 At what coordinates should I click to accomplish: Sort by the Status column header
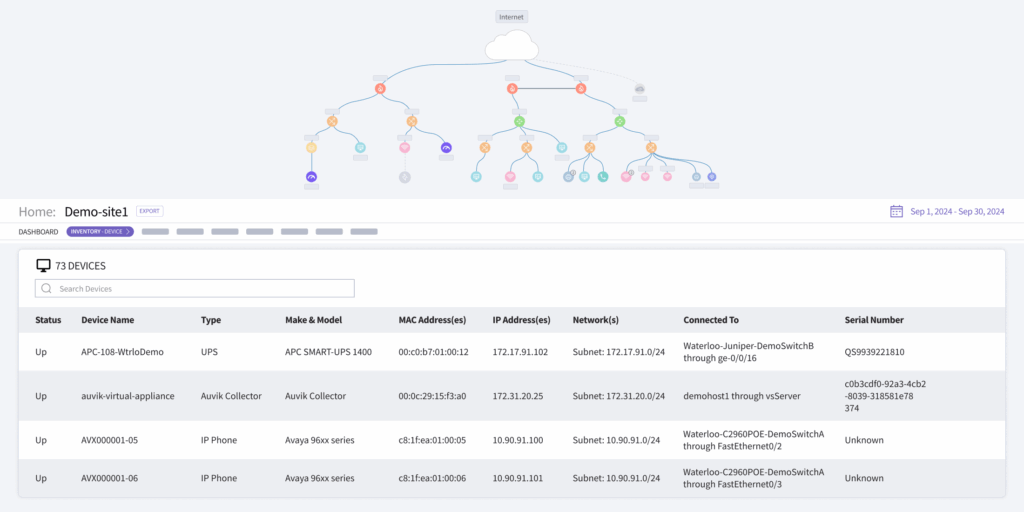tap(48, 320)
